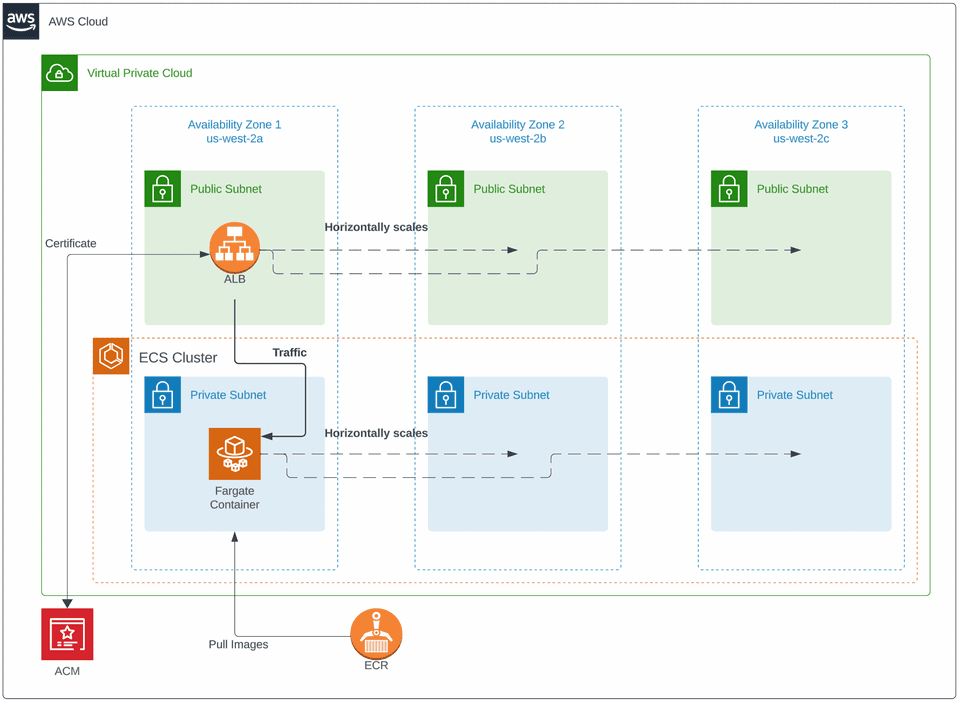
Task: Select the Certificate arrow label
Action: (x=71, y=243)
